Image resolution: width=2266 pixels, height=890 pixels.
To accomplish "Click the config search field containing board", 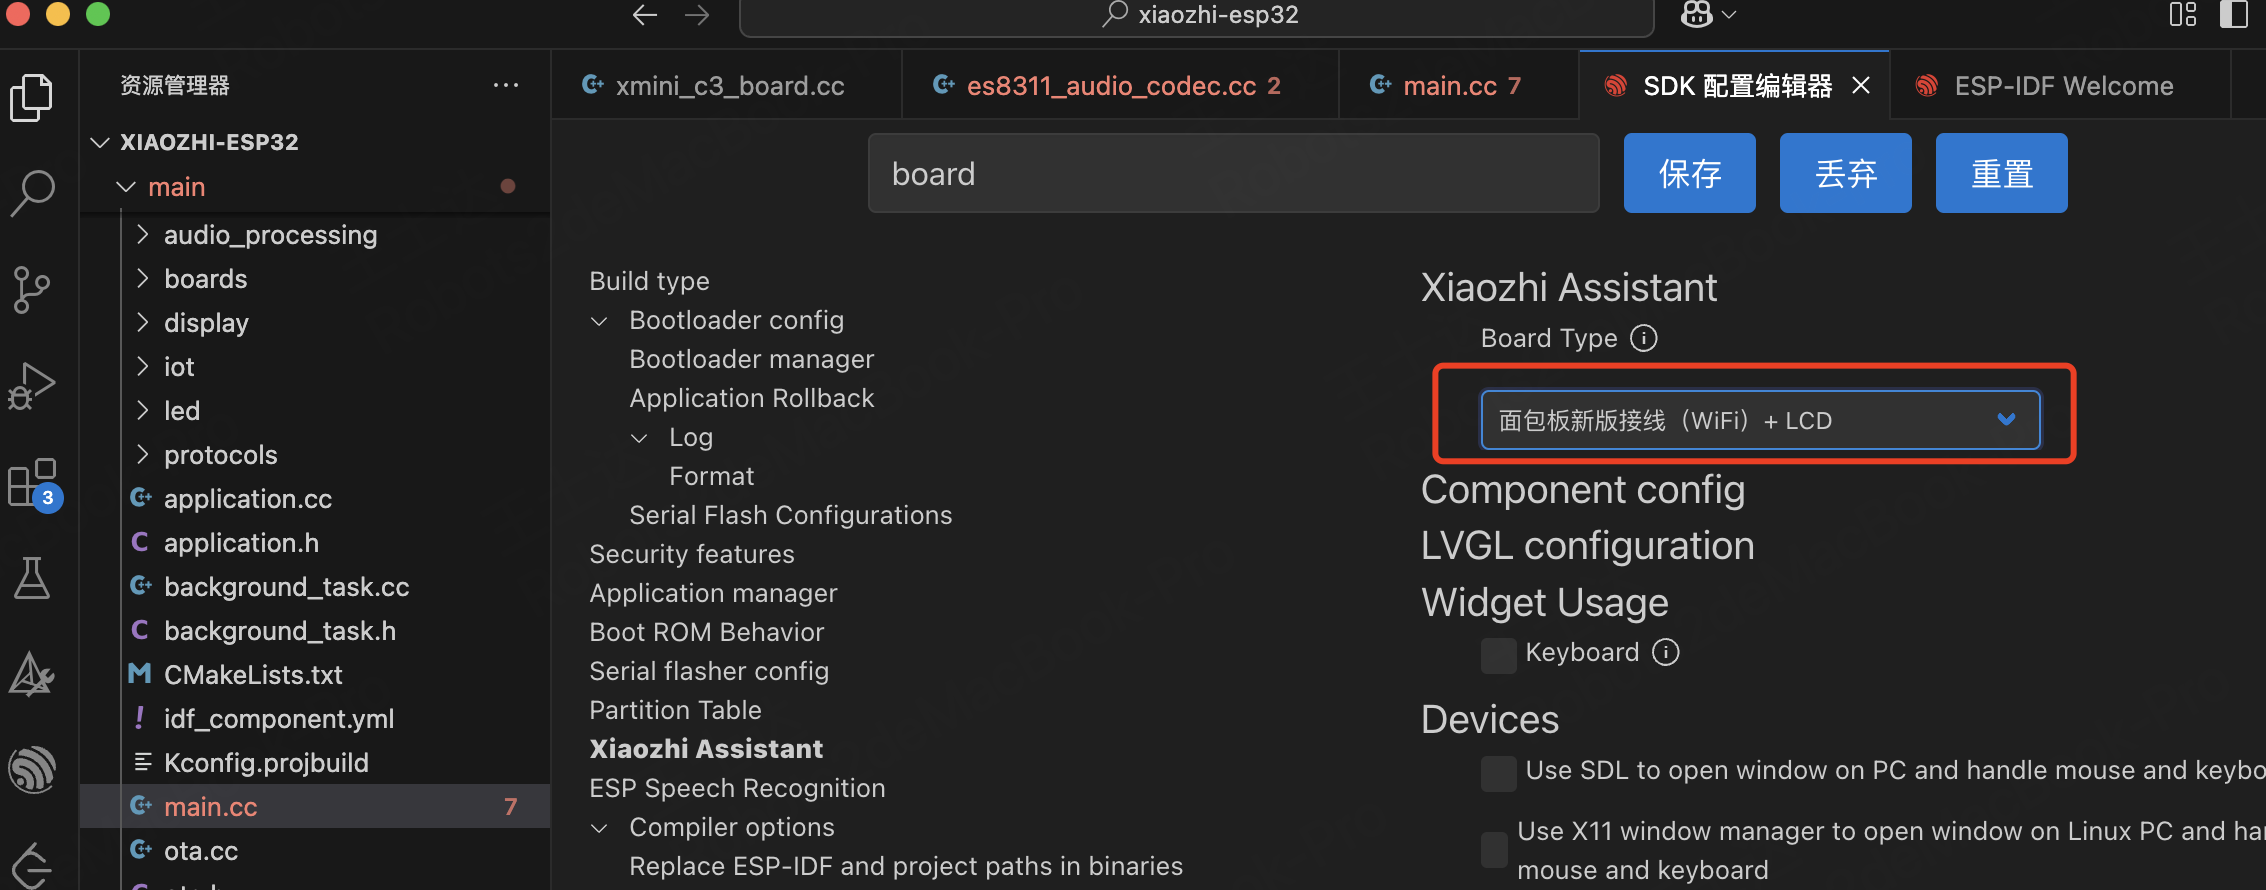I will pos(1233,174).
